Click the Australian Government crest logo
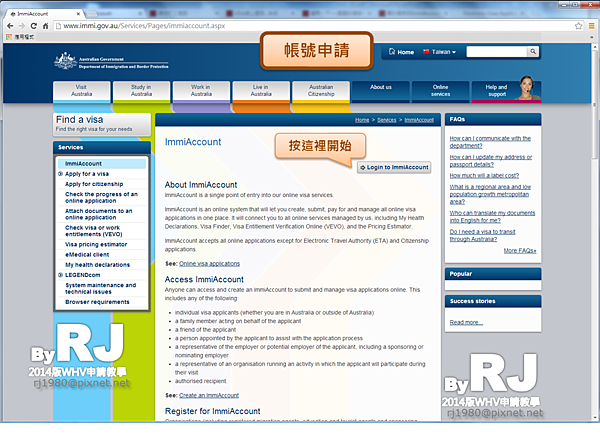 [66, 60]
